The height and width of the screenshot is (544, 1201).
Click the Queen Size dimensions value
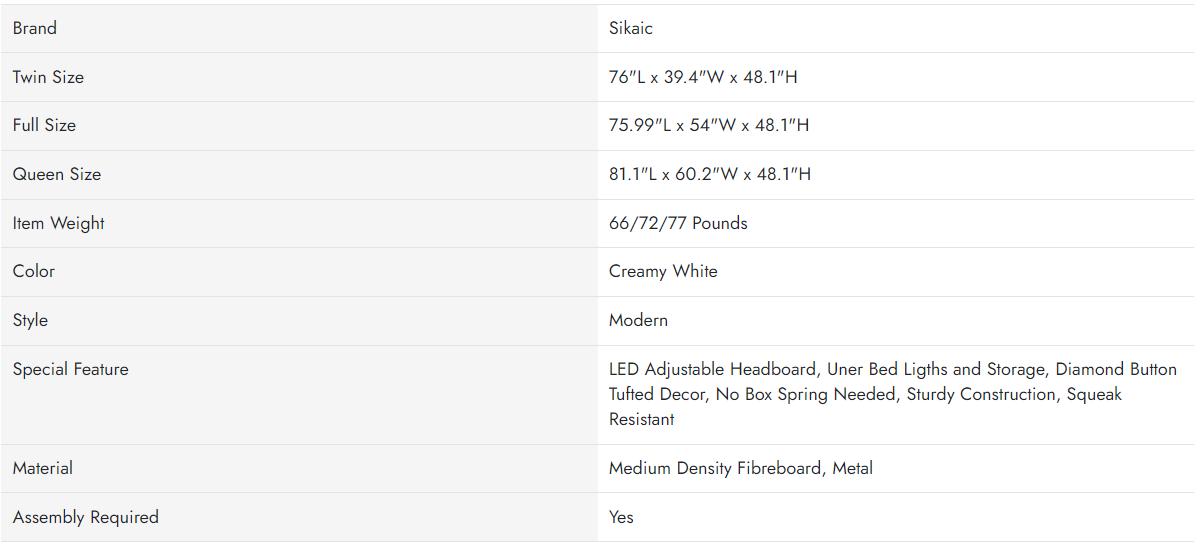710,174
